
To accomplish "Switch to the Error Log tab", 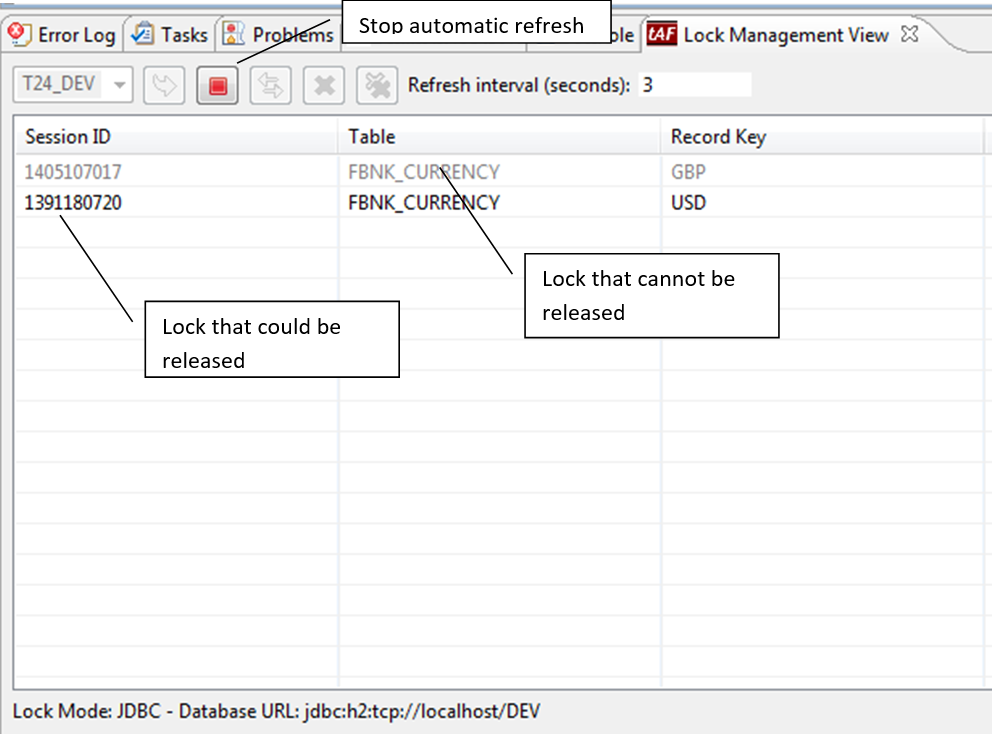I will [63, 35].
